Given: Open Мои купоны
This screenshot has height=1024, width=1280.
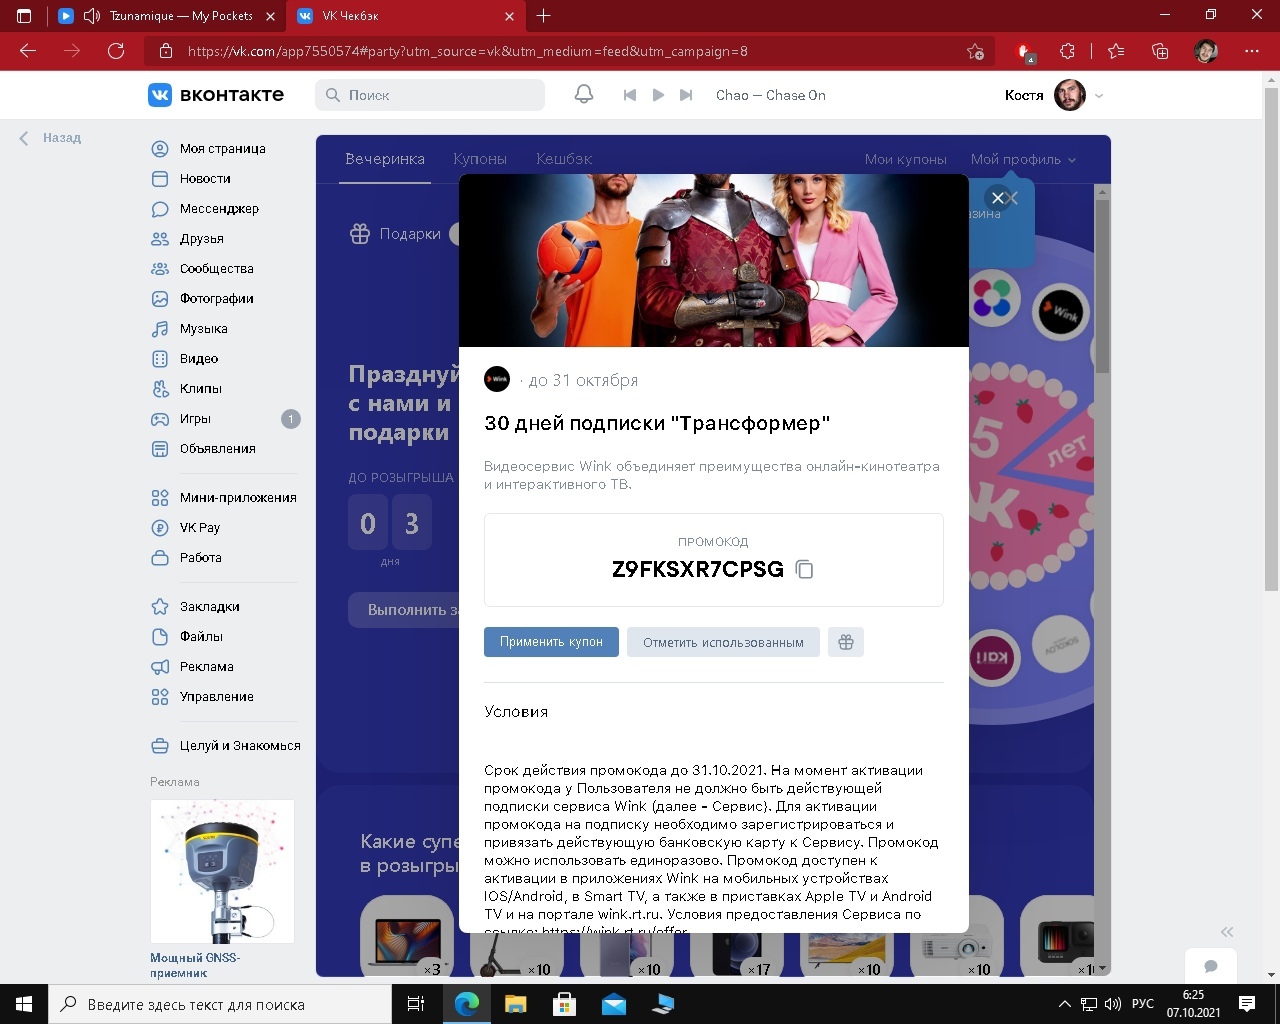Looking at the screenshot, I should pyautogui.click(x=905, y=159).
